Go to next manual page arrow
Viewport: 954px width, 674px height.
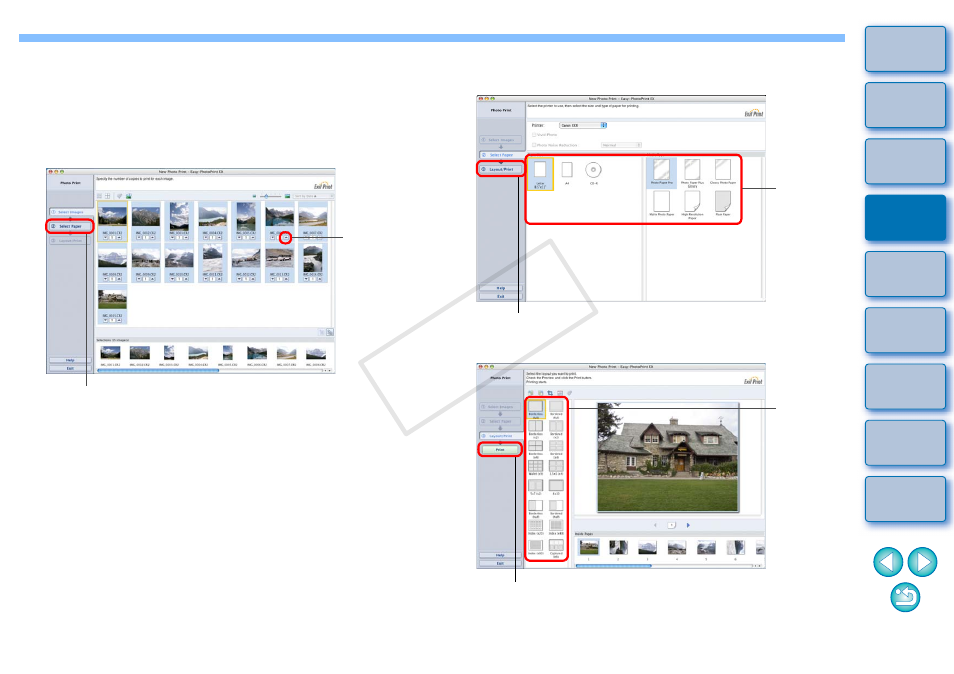922,562
